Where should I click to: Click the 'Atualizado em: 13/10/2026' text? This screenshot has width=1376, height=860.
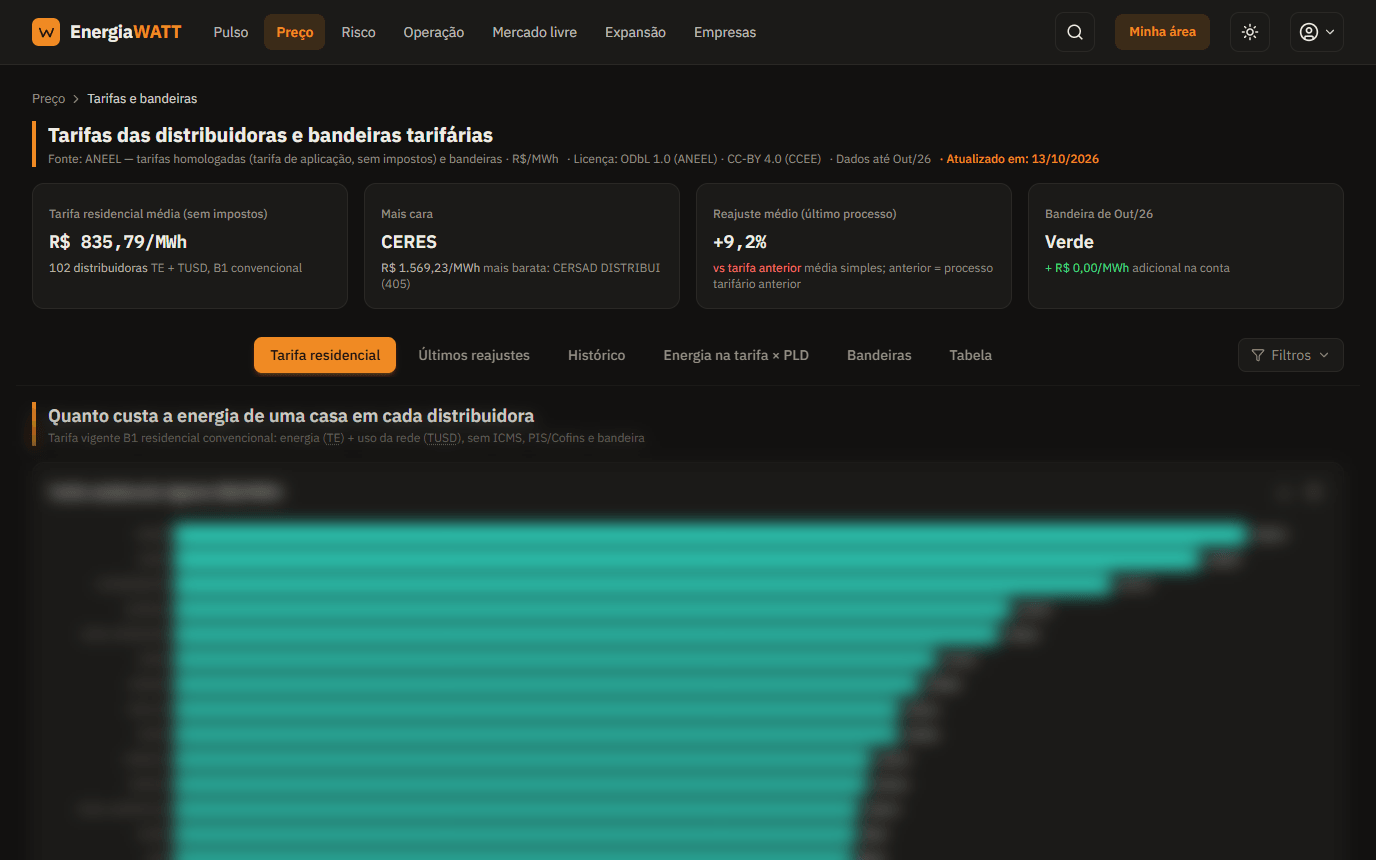click(1022, 159)
